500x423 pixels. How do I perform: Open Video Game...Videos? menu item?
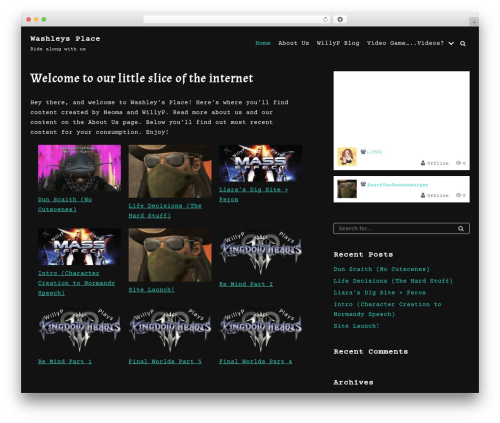[x=405, y=43]
